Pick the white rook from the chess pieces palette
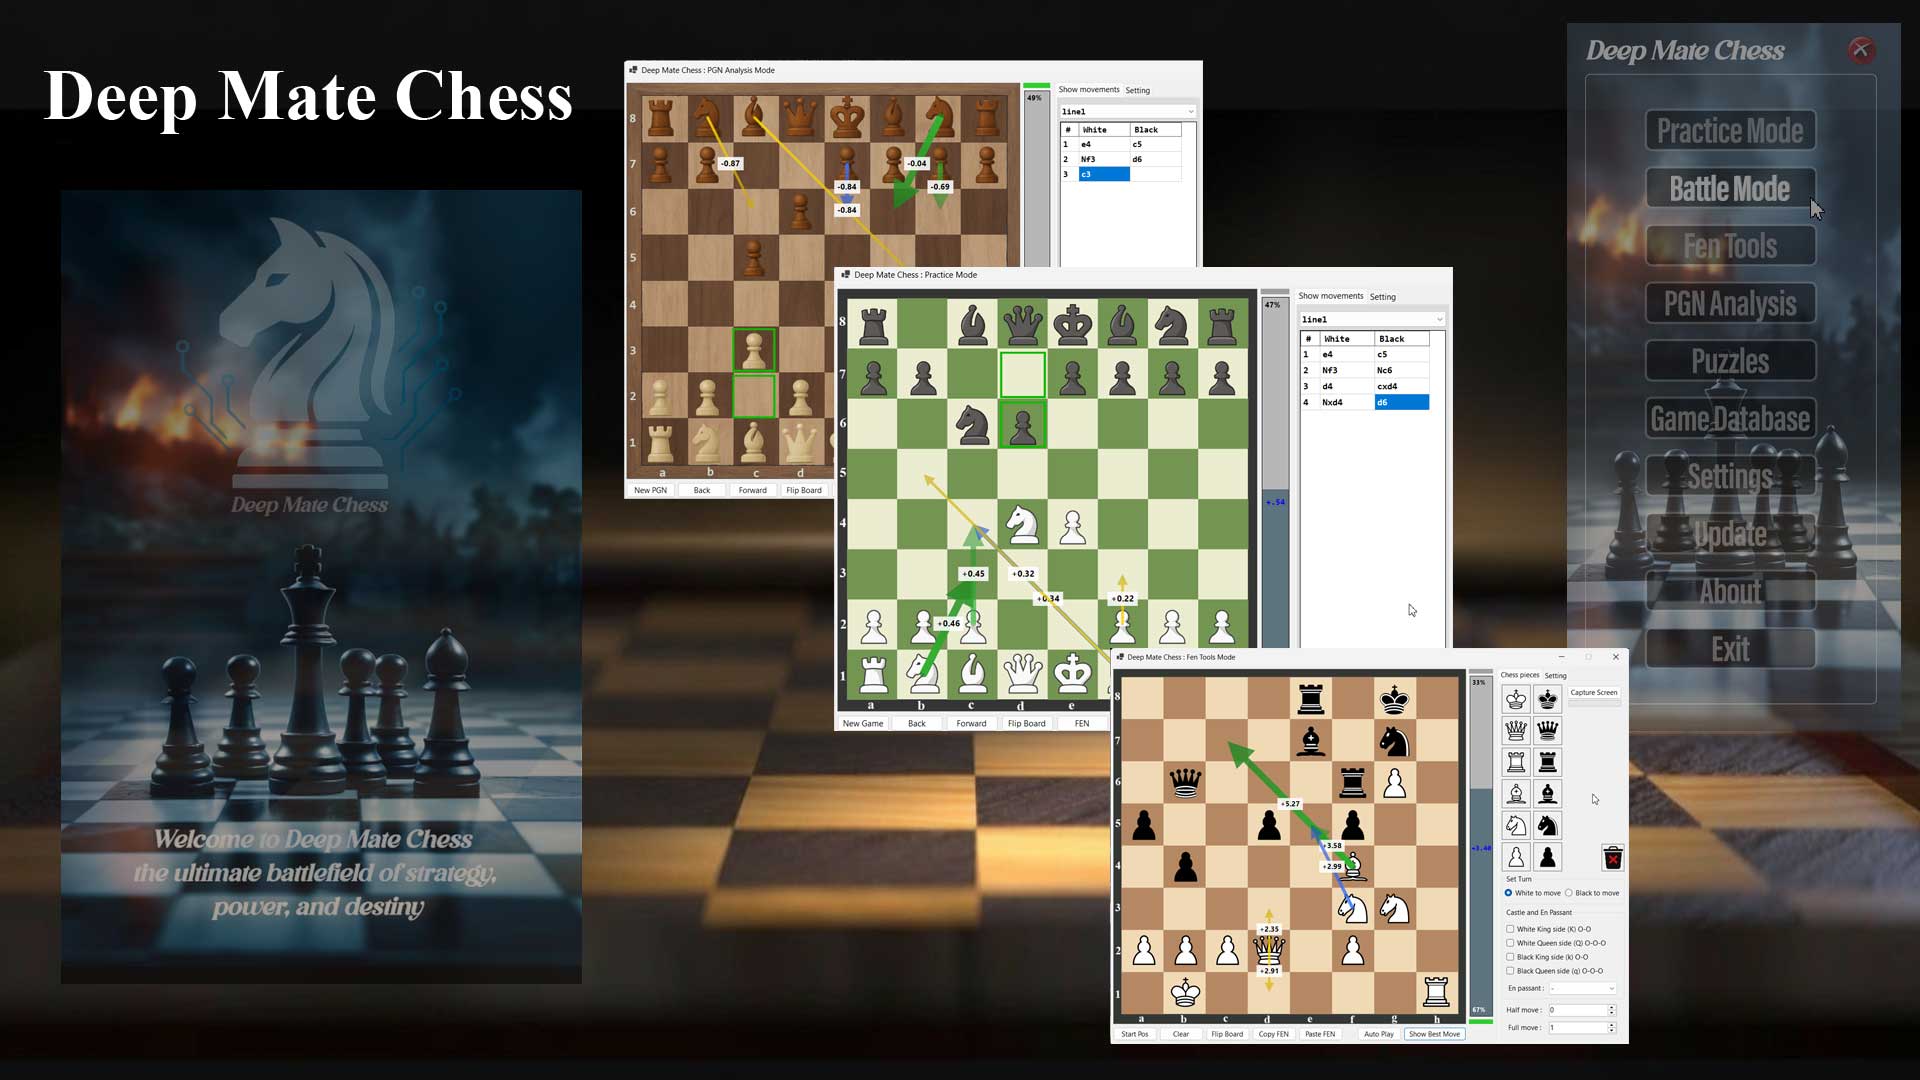The height and width of the screenshot is (1080, 1920). 1516,763
